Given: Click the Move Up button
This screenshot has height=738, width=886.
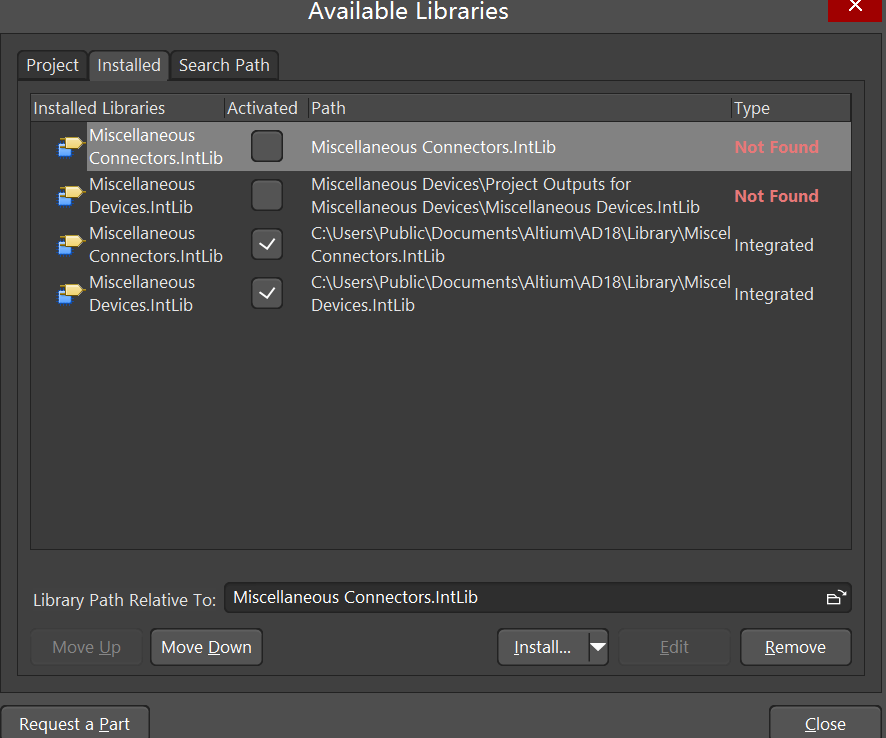Looking at the screenshot, I should click(x=86, y=647).
